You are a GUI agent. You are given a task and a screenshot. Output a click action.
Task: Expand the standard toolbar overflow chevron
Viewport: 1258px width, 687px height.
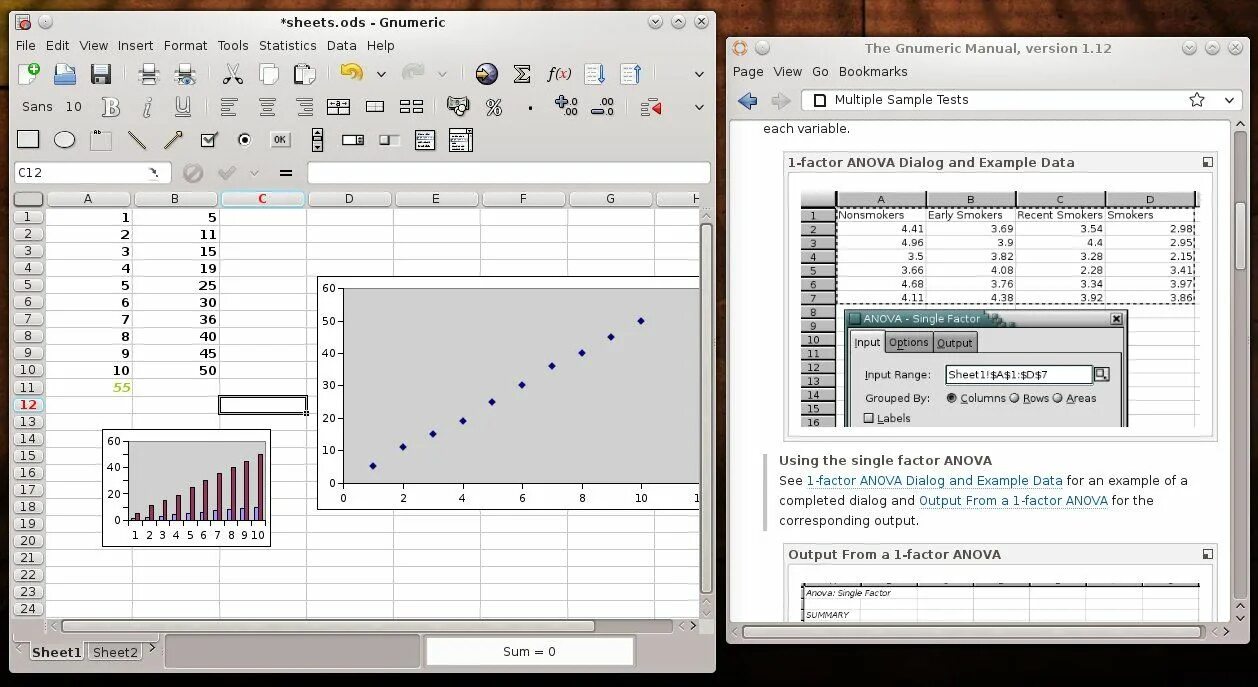[699, 74]
